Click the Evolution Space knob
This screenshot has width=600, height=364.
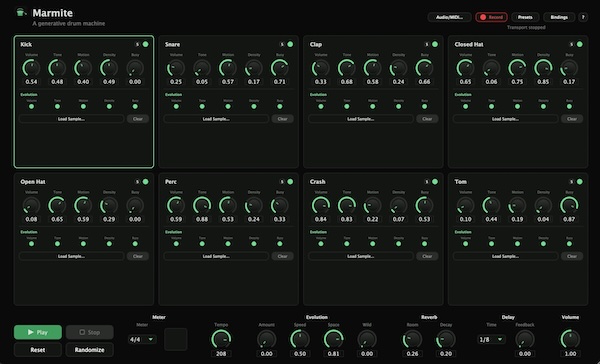334,339
